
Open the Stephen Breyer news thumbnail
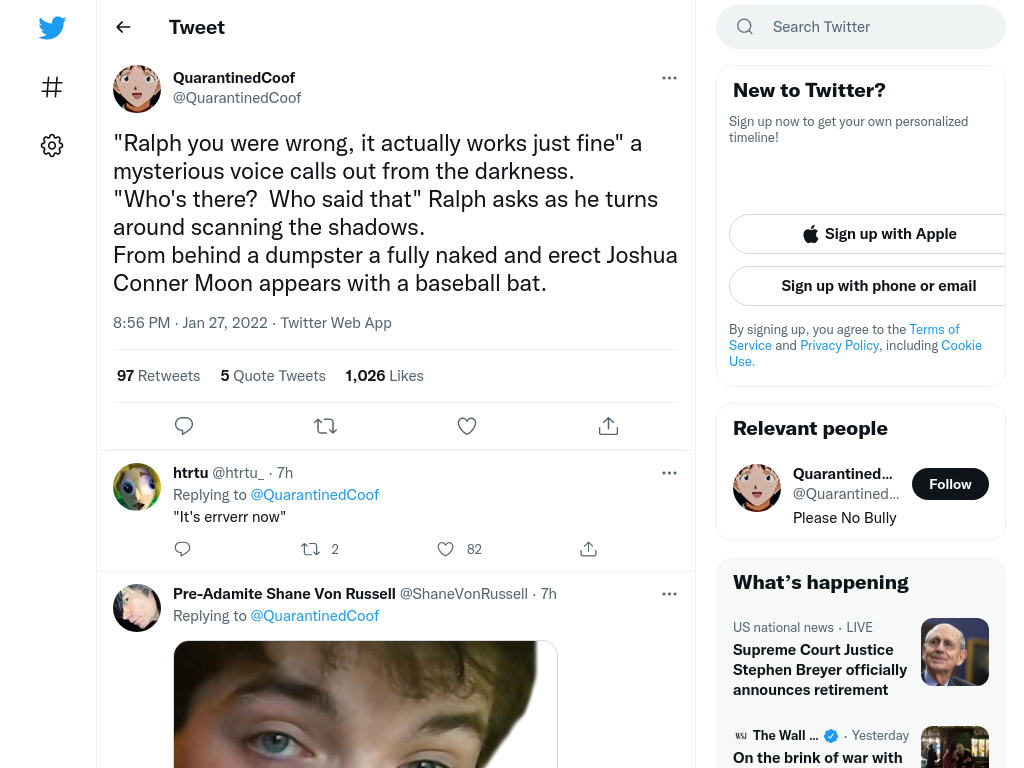[955, 652]
